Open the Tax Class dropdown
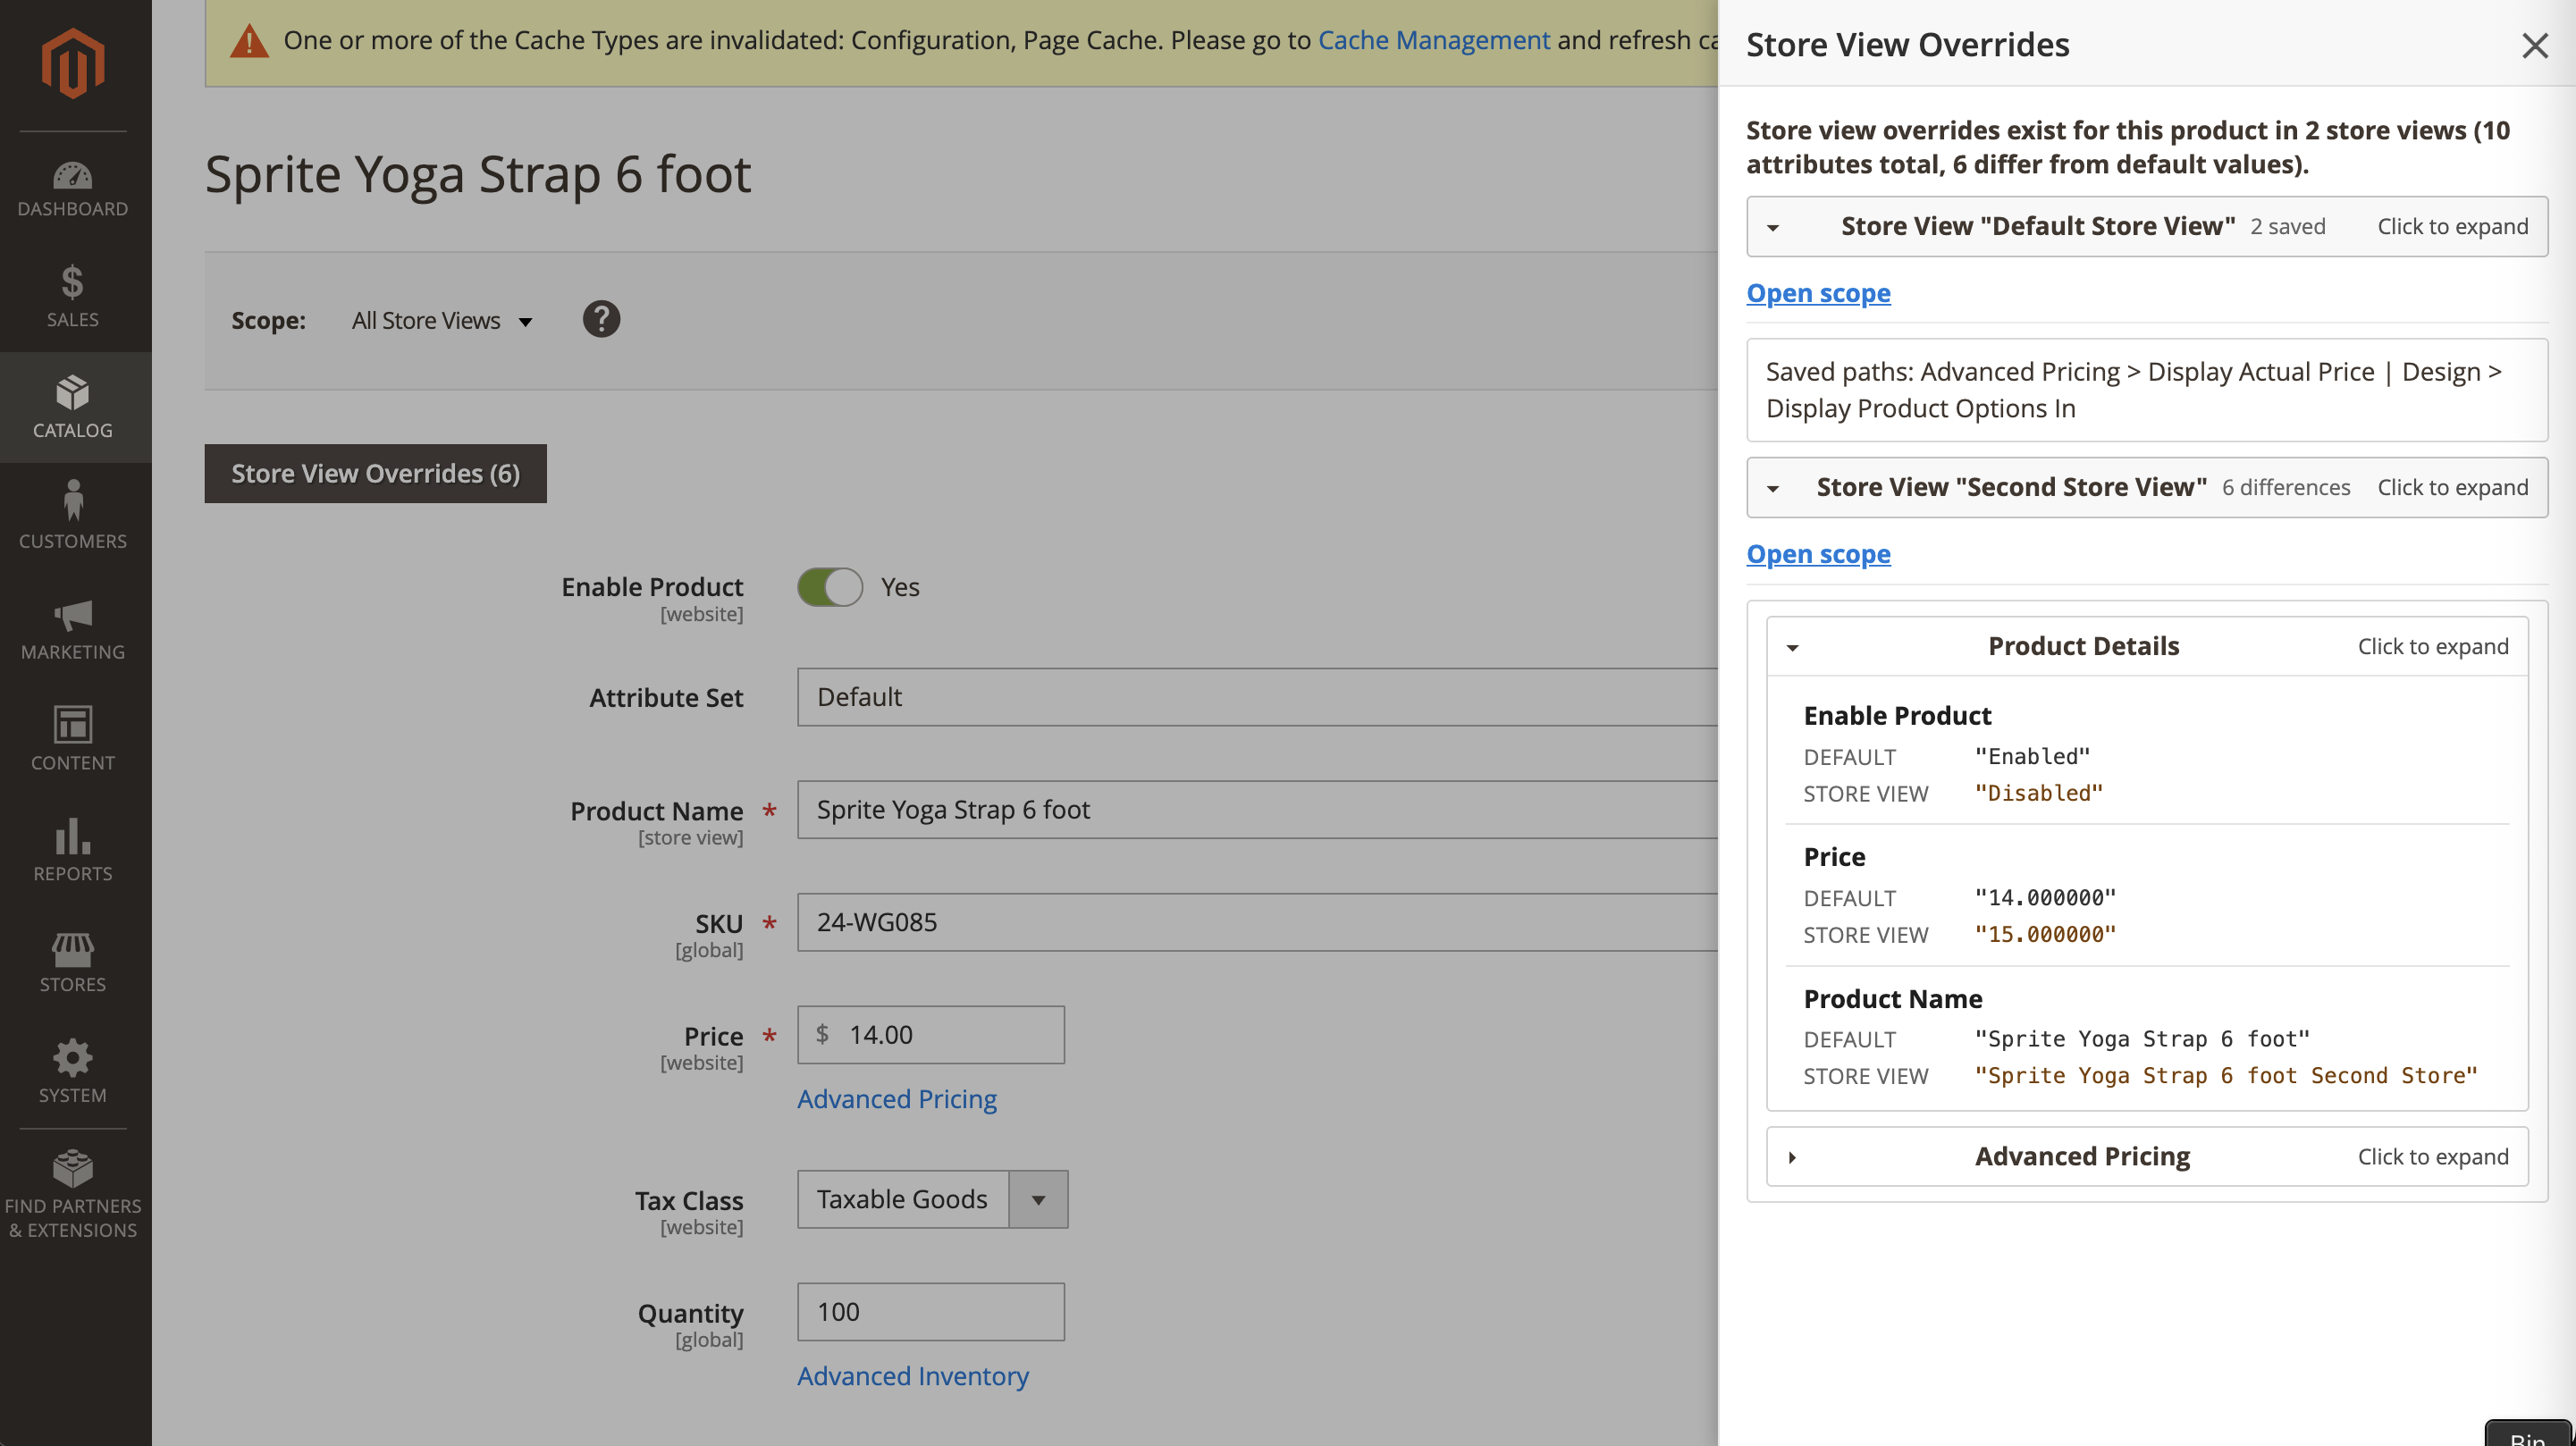 click(932, 1199)
